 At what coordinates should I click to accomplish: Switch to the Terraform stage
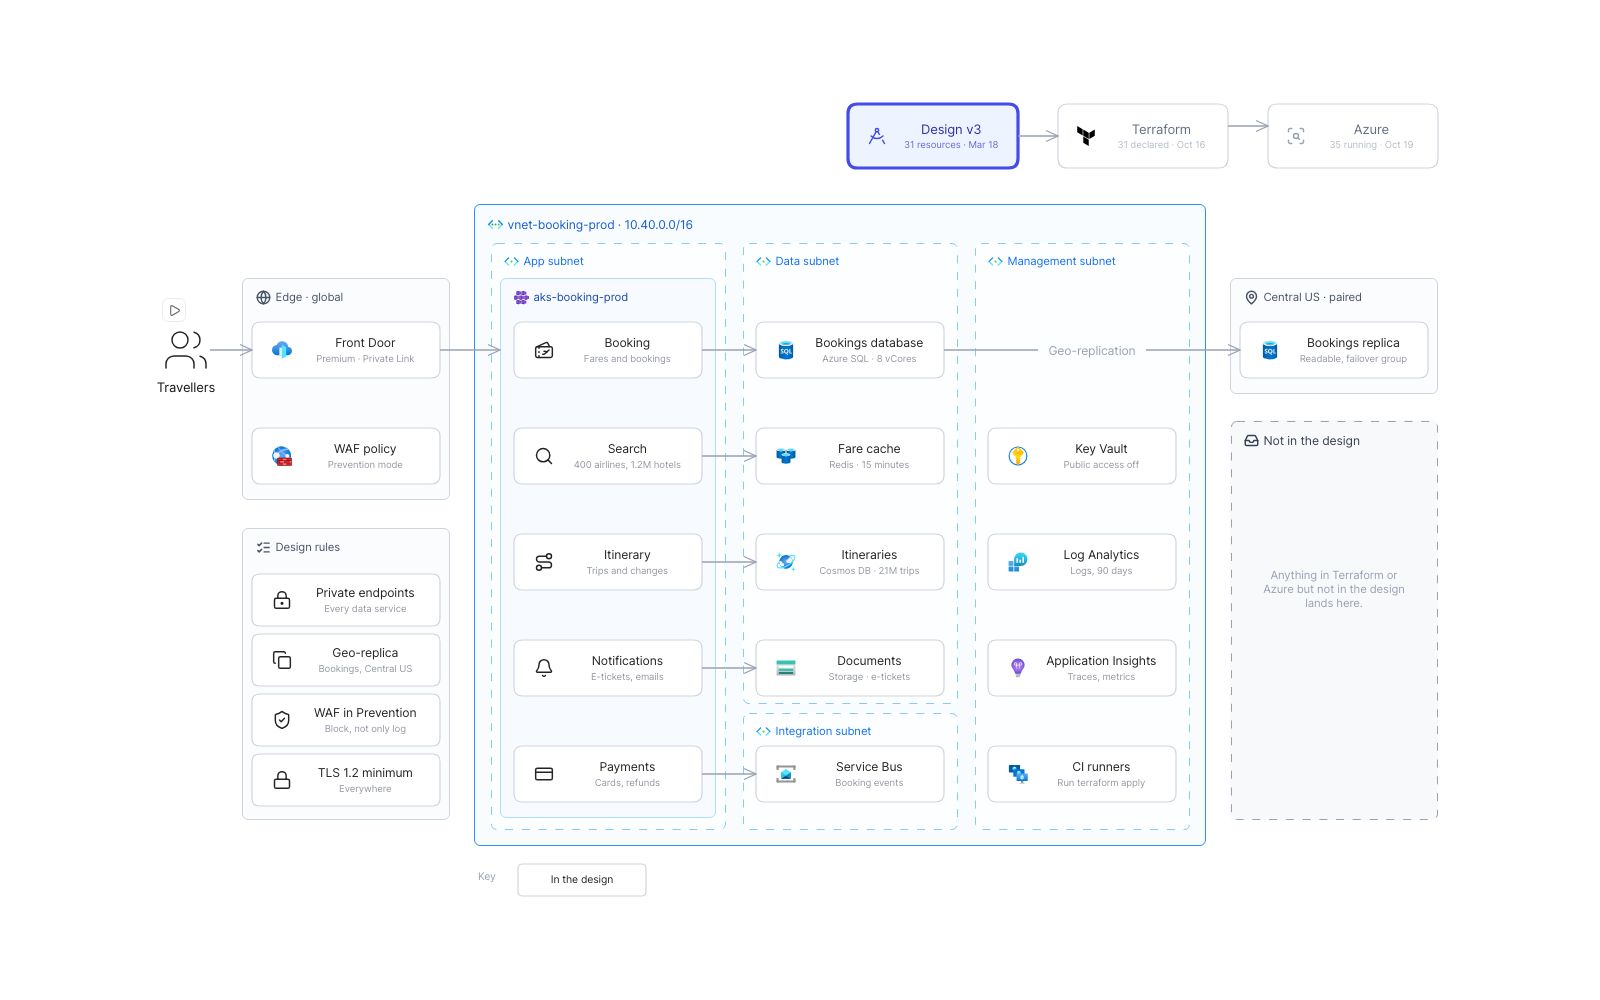(1143, 136)
